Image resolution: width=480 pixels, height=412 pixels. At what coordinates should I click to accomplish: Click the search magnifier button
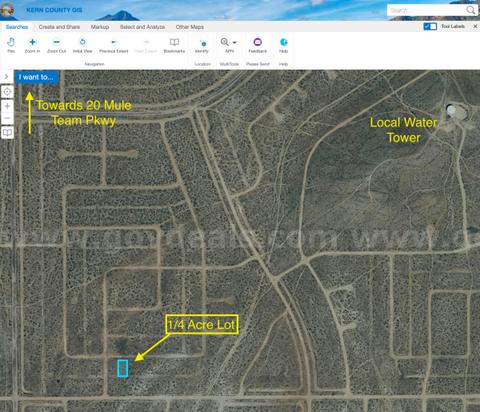click(x=471, y=10)
